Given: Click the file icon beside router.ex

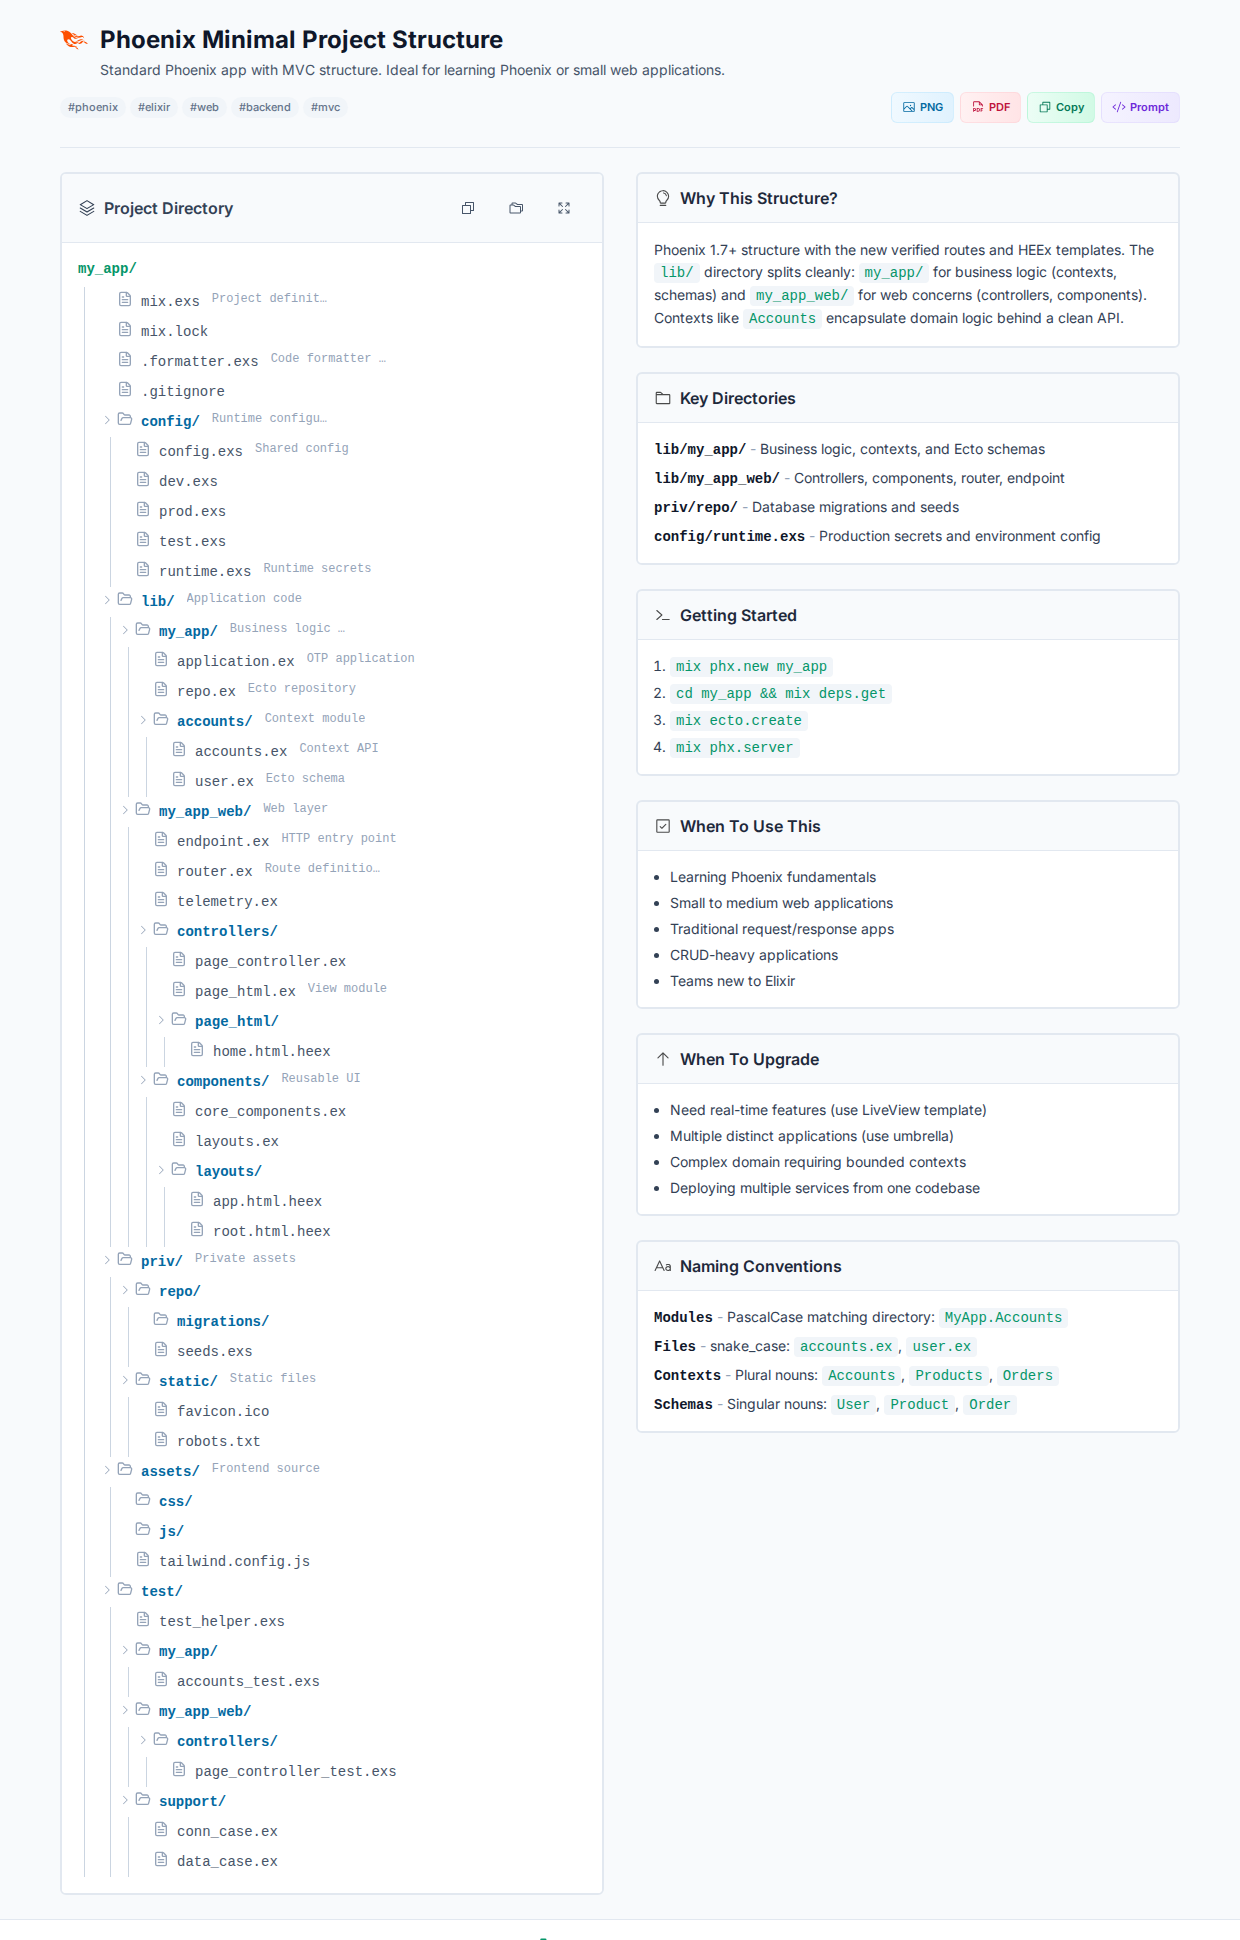Looking at the screenshot, I should pos(161,869).
